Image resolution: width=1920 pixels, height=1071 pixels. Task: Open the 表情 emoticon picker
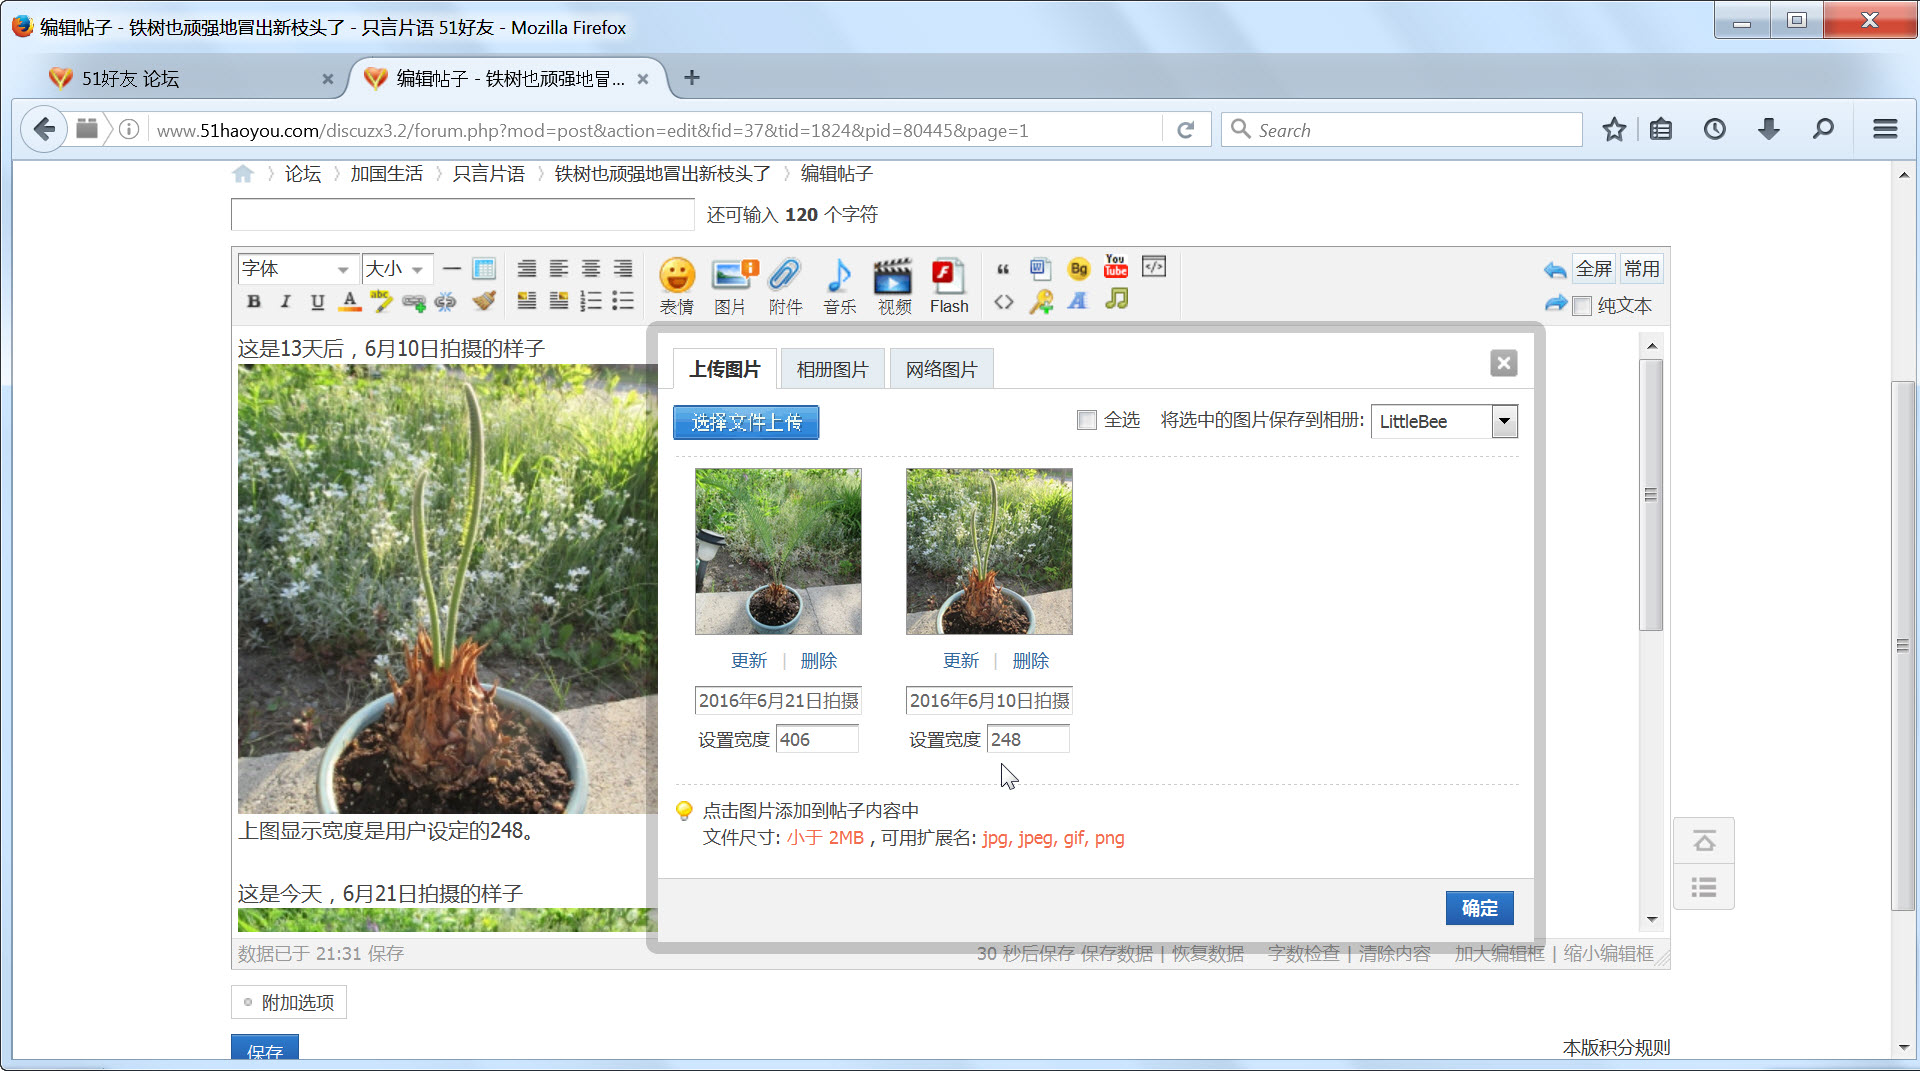click(676, 285)
